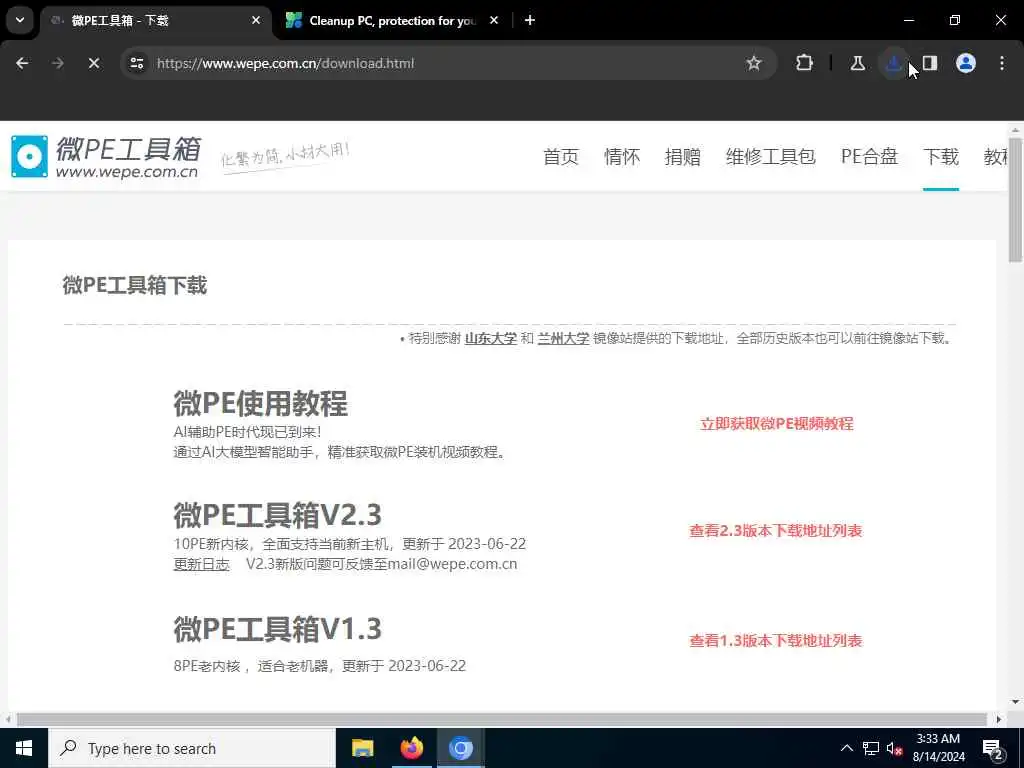Click the Chrome taskbar icon
Image resolution: width=1024 pixels, height=768 pixels.
point(460,748)
